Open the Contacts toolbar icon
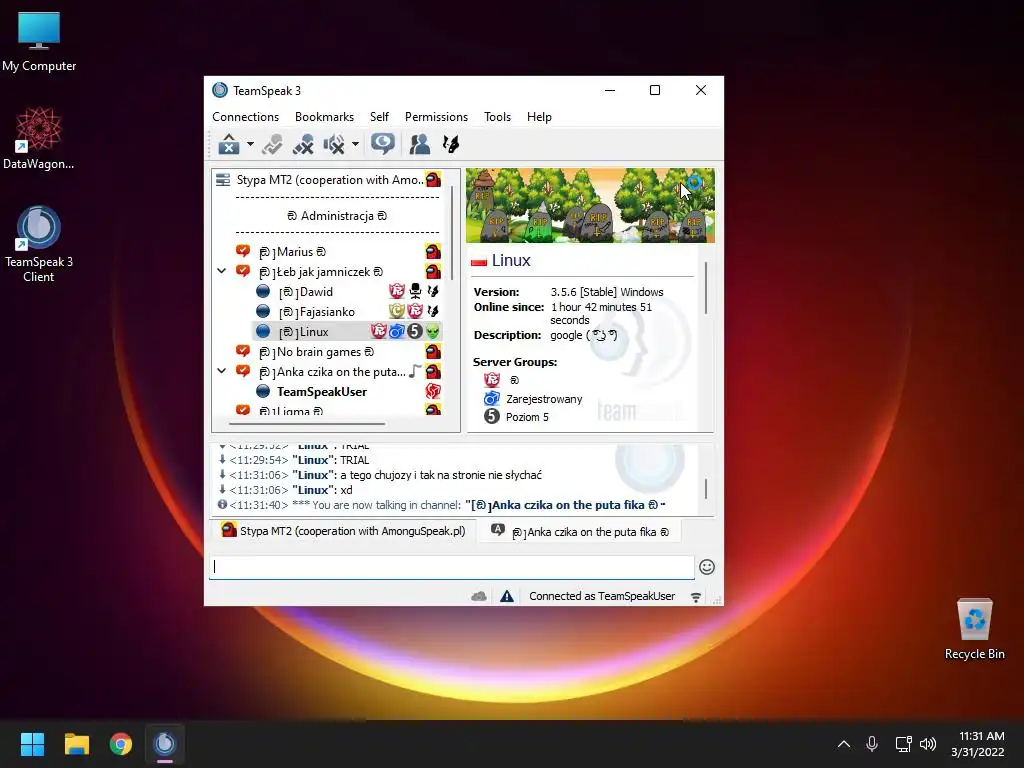This screenshot has width=1024, height=768. click(x=419, y=144)
